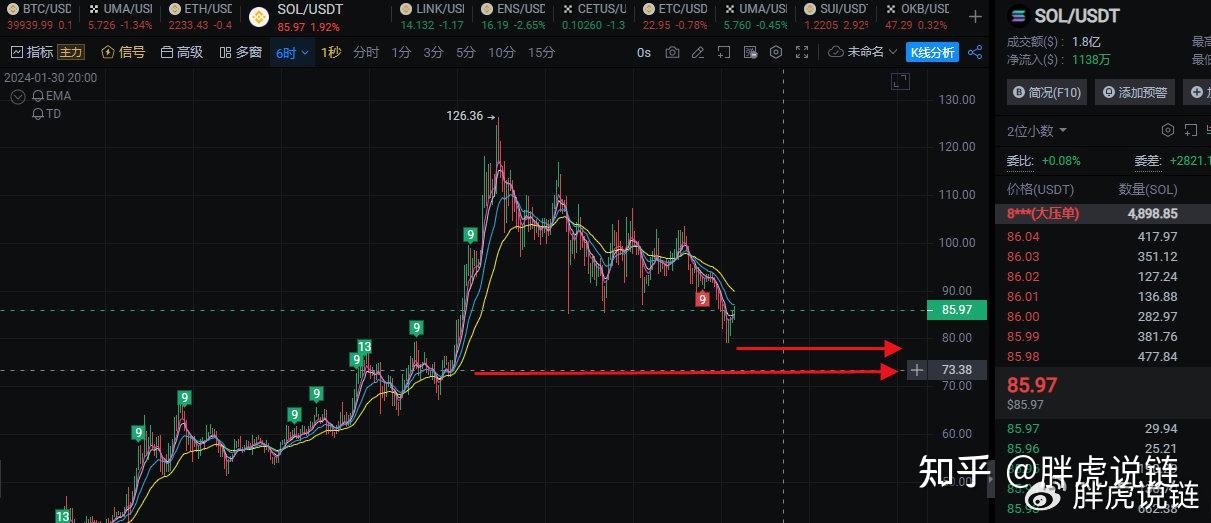1211x523 pixels.
Task: Switch to the CETUS/U ticker tab
Action: pos(593,16)
